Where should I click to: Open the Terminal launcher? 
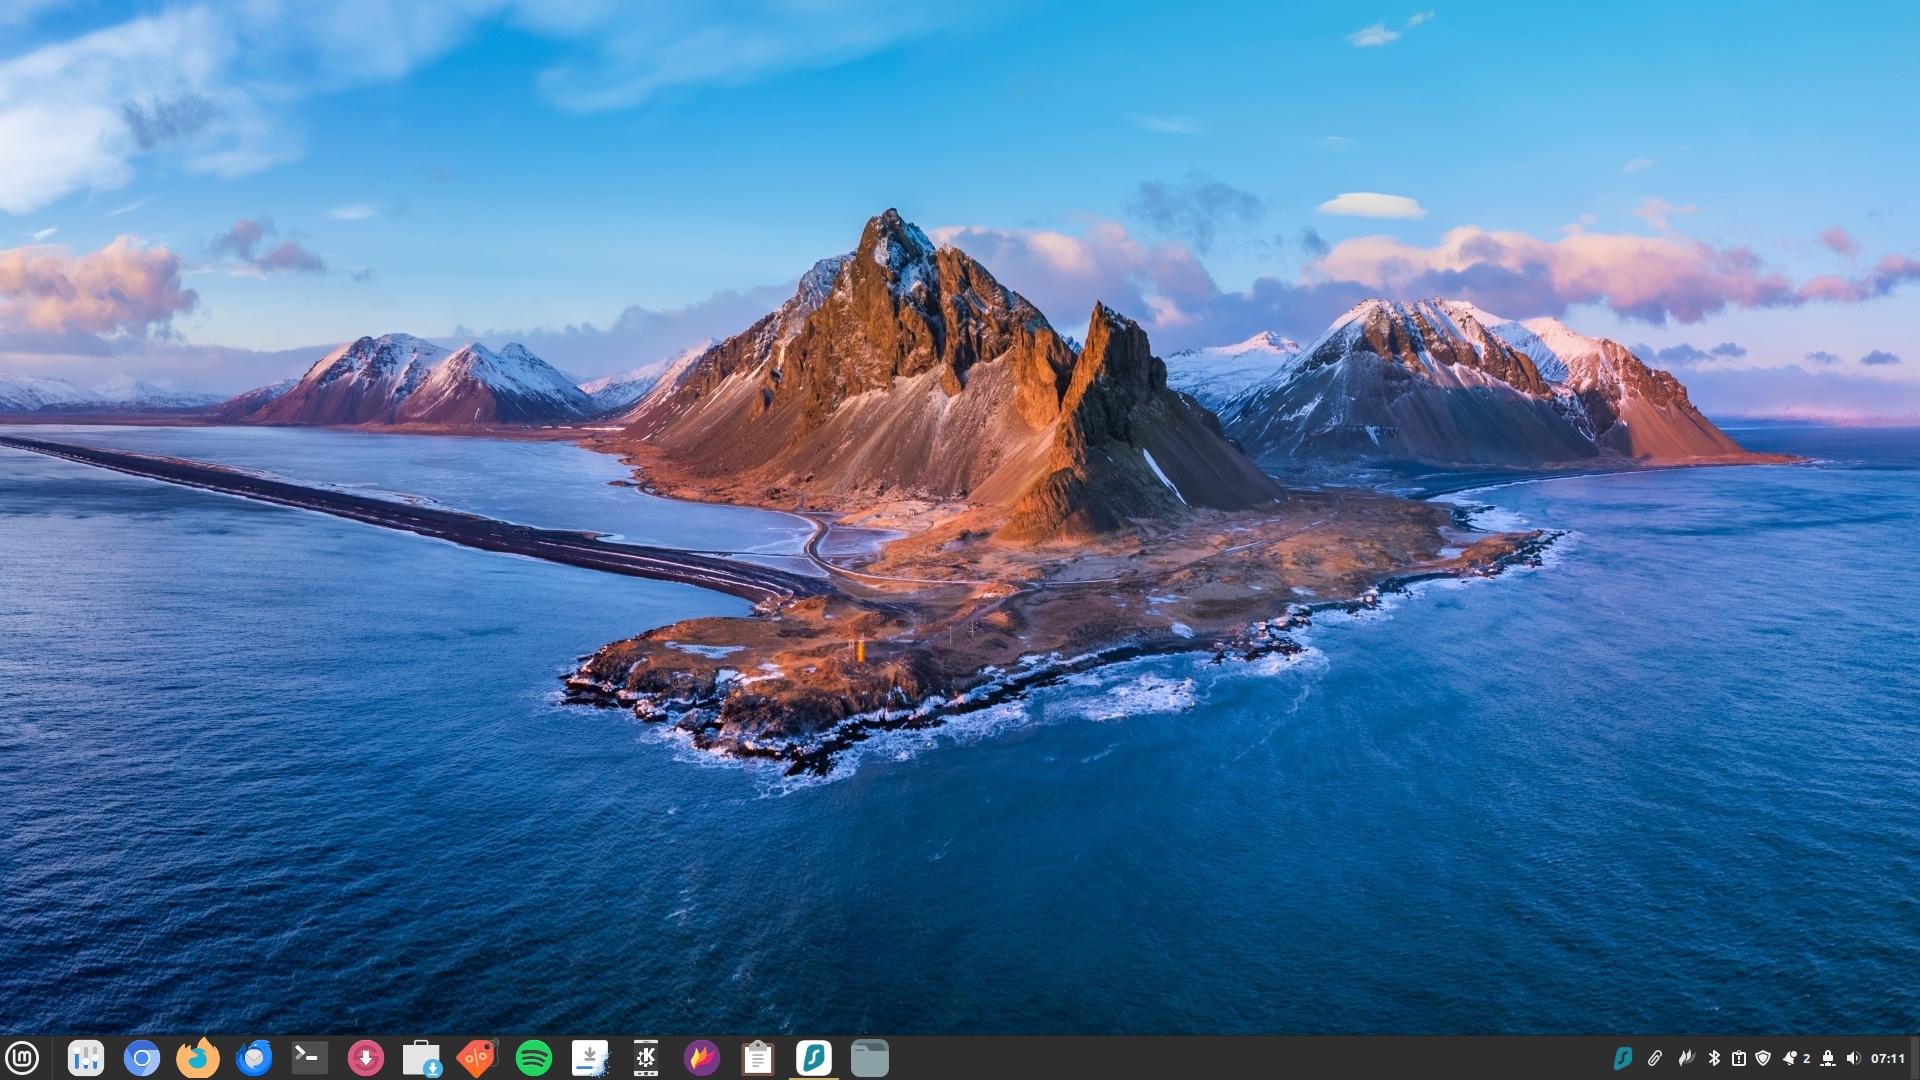310,1058
